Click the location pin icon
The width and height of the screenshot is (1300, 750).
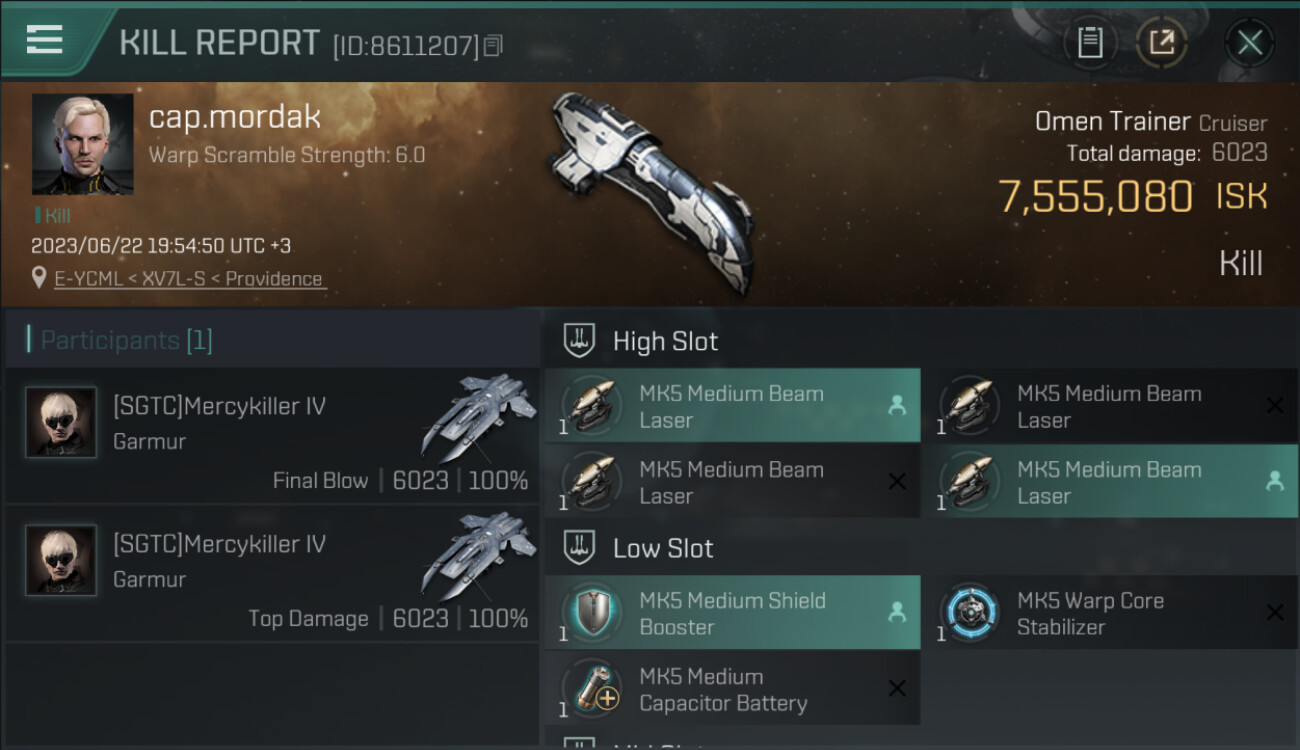tap(40, 279)
